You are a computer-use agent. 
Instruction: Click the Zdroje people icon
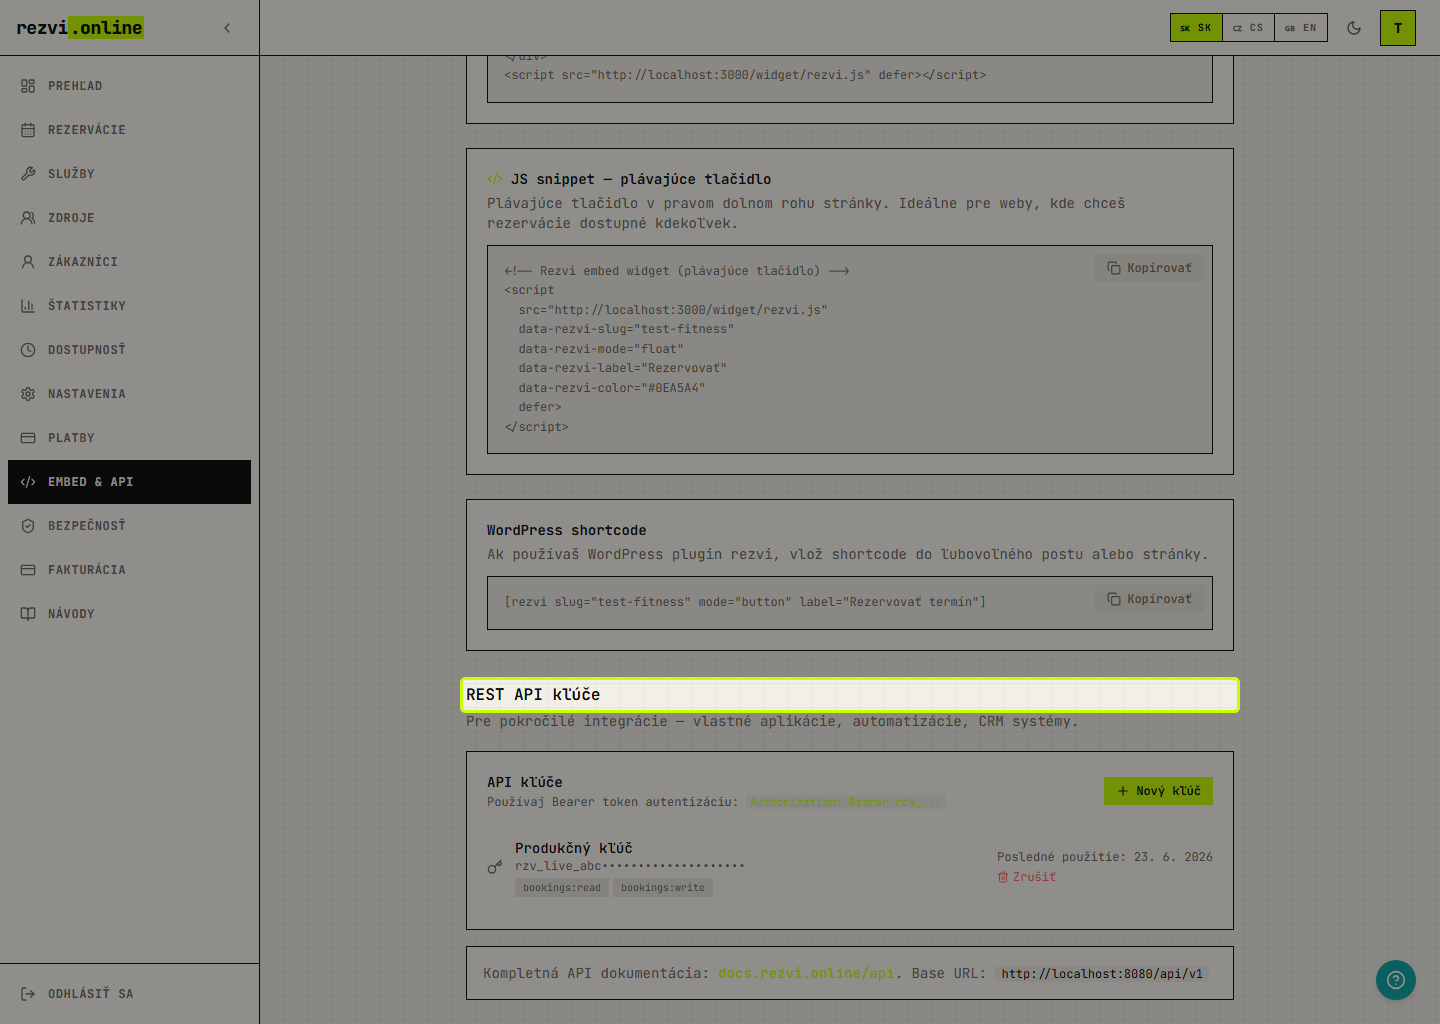[x=28, y=218]
